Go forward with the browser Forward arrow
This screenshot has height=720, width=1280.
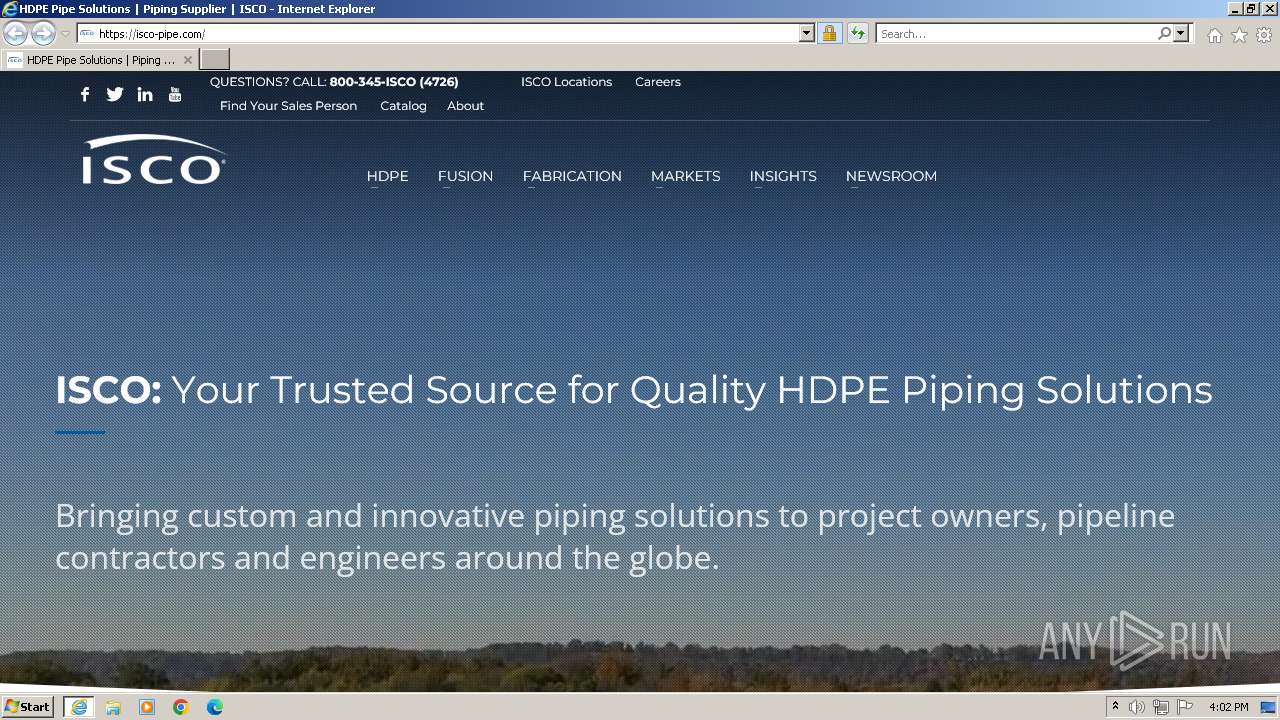click(43, 33)
